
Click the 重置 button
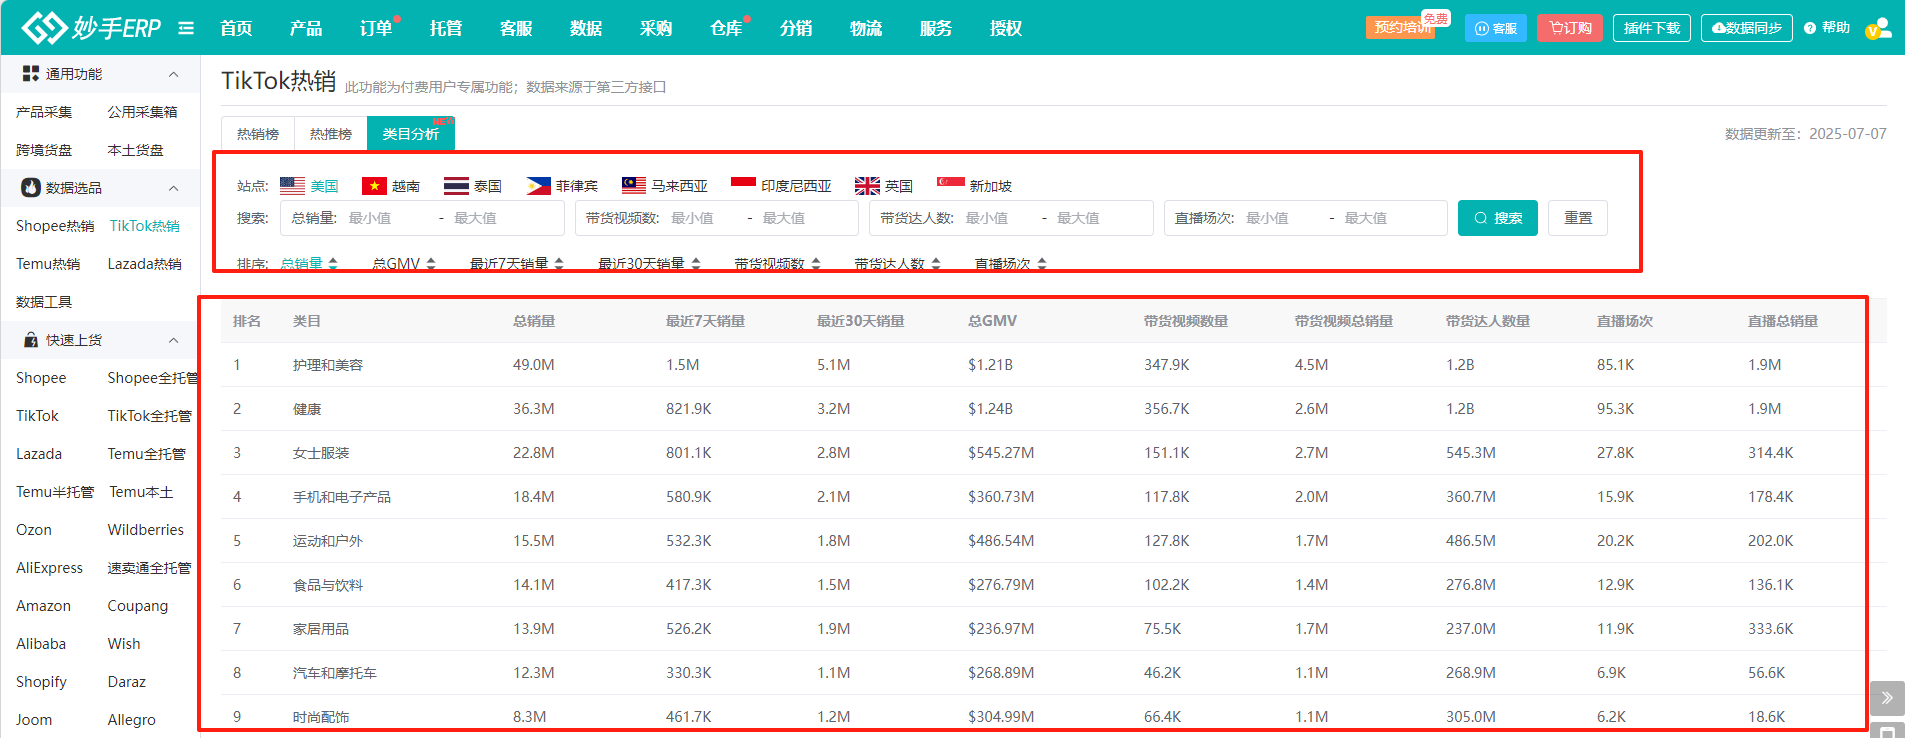pos(1578,218)
